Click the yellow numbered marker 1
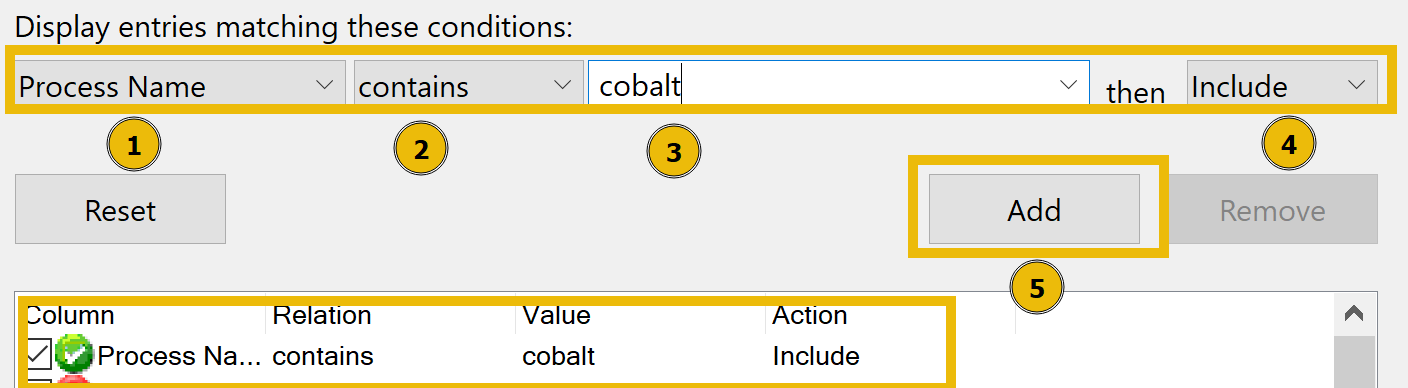The height and width of the screenshot is (388, 1408). (x=135, y=147)
